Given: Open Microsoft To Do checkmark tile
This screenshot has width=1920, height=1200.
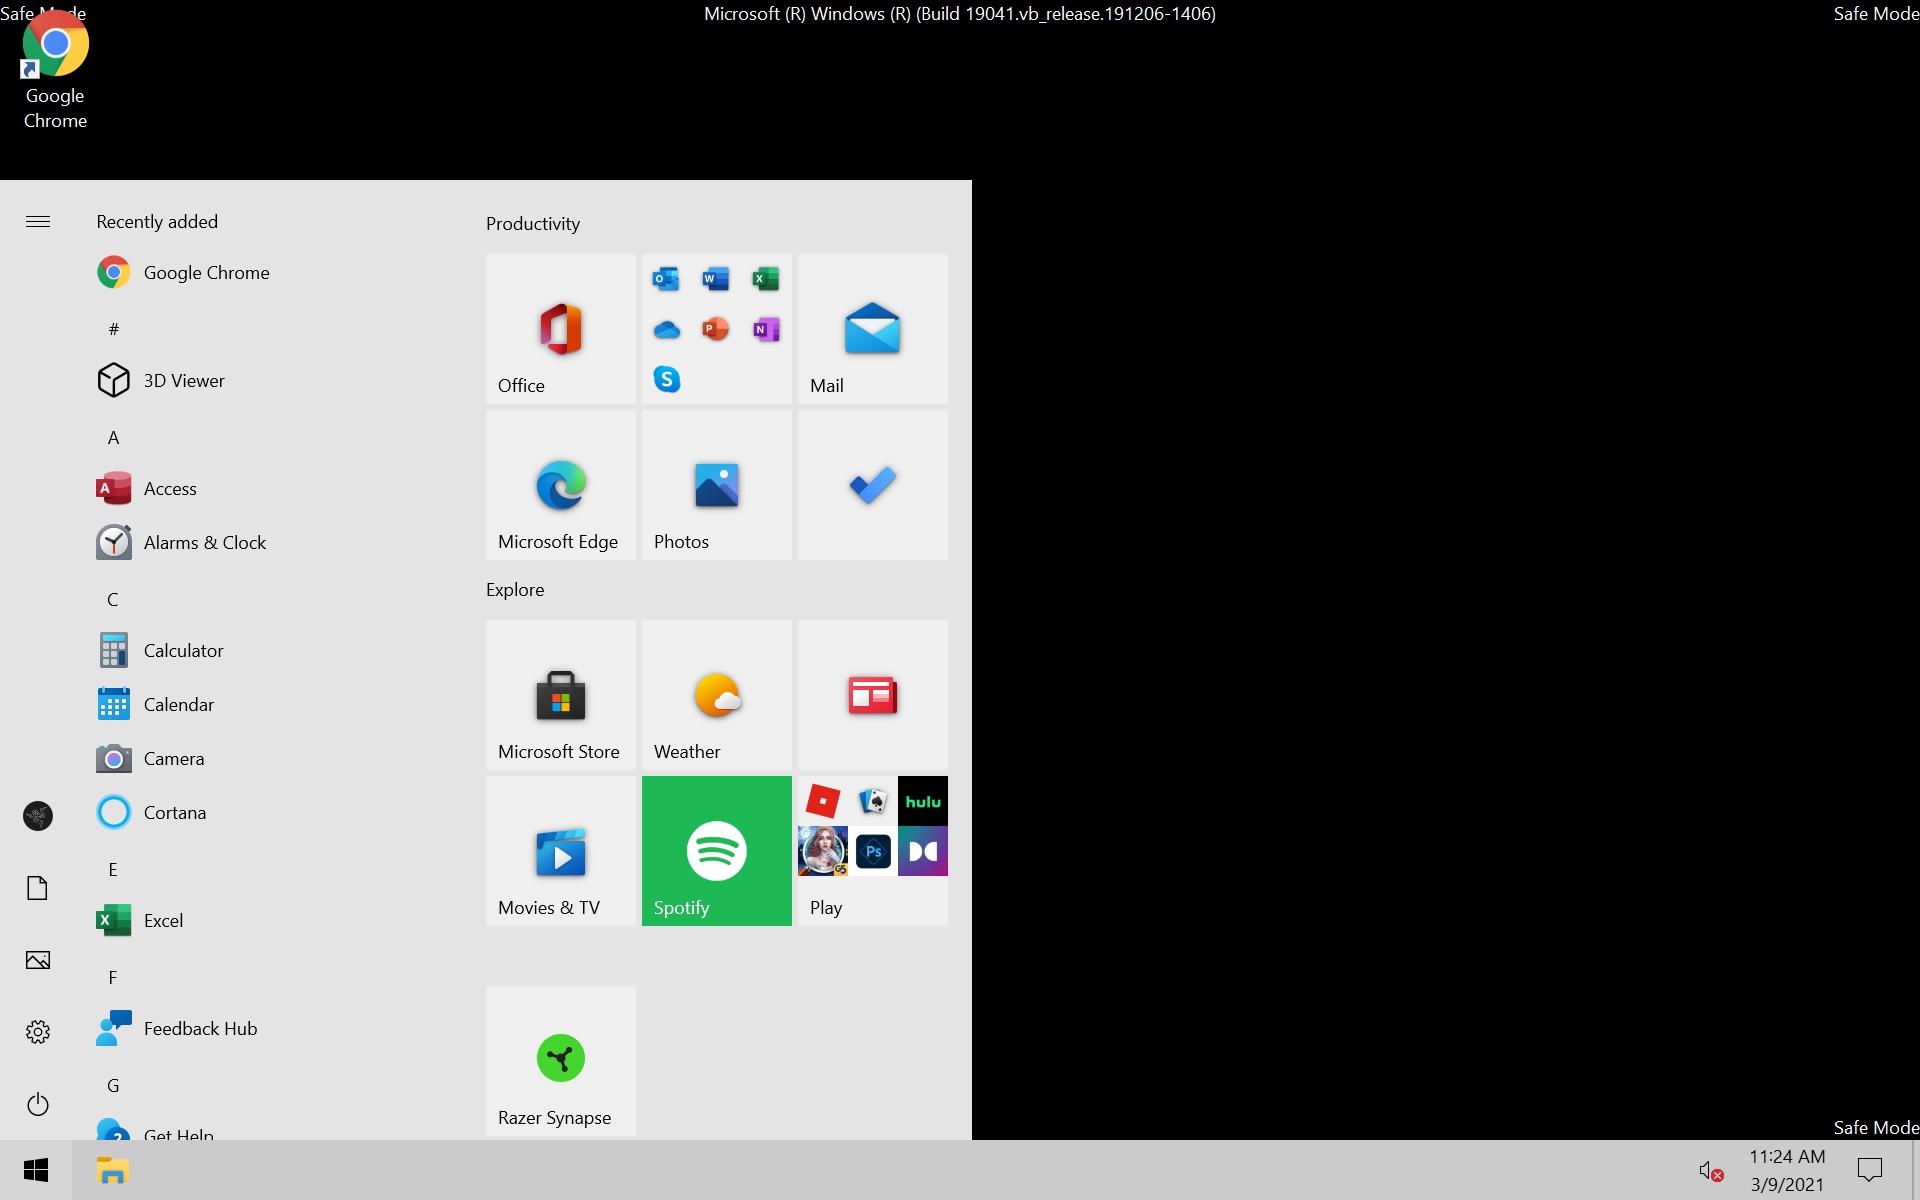Looking at the screenshot, I should click(x=872, y=485).
